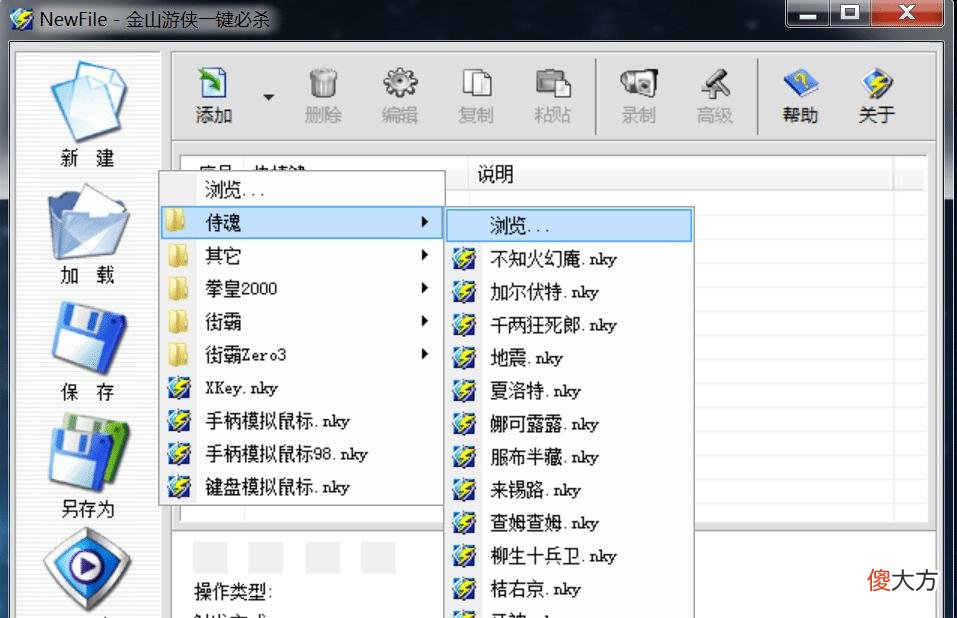957x618 pixels.
Task: Select 服布半藏.nky in the submenu
Action: [569, 456]
